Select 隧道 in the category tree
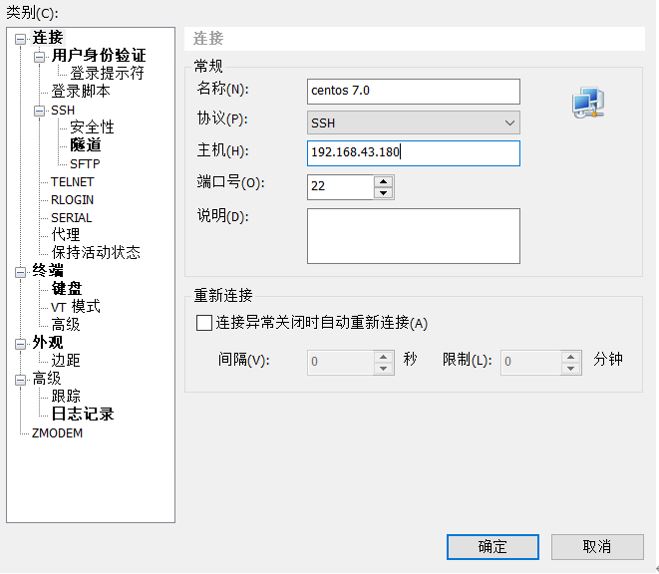The image size is (659, 574). (86, 145)
